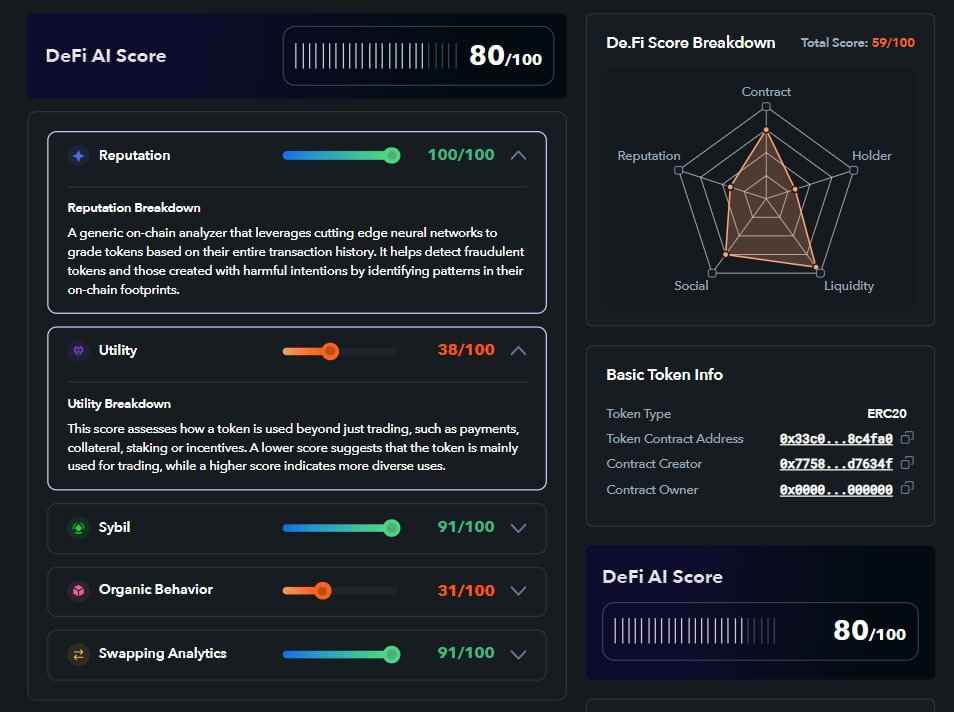Click the De.Fi Score Breakdown heading
The image size is (954, 712).
(691, 43)
